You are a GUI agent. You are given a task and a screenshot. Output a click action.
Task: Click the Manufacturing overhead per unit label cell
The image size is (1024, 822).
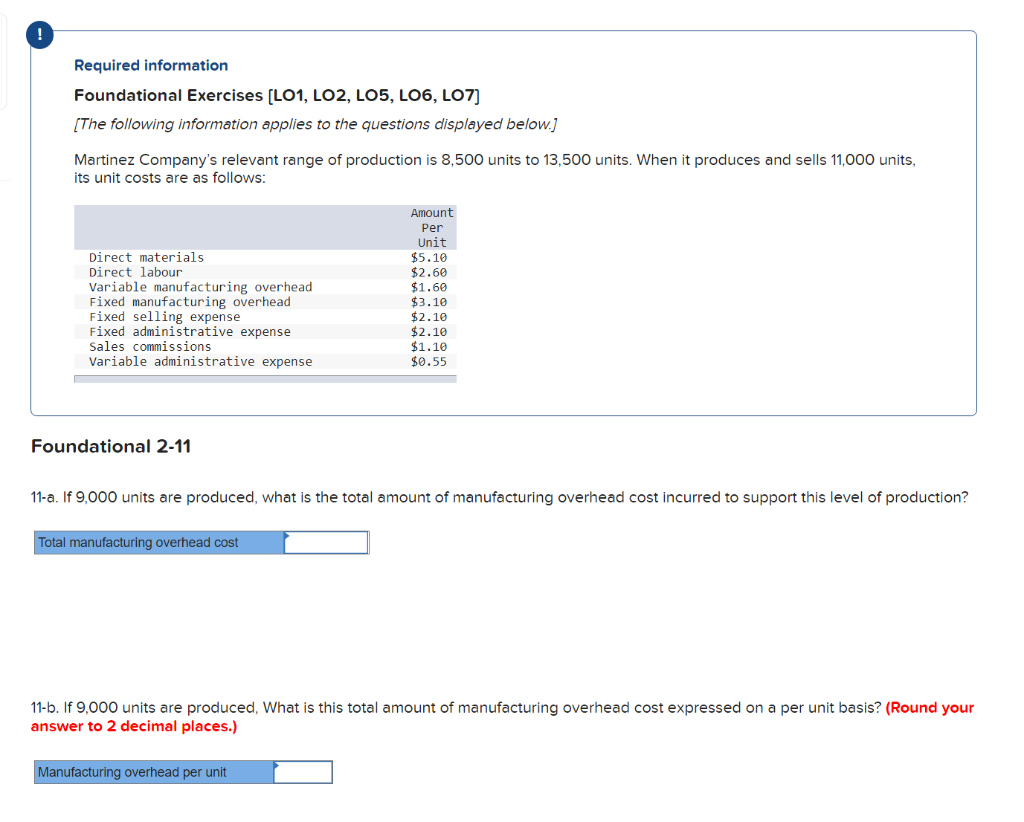tap(154, 772)
